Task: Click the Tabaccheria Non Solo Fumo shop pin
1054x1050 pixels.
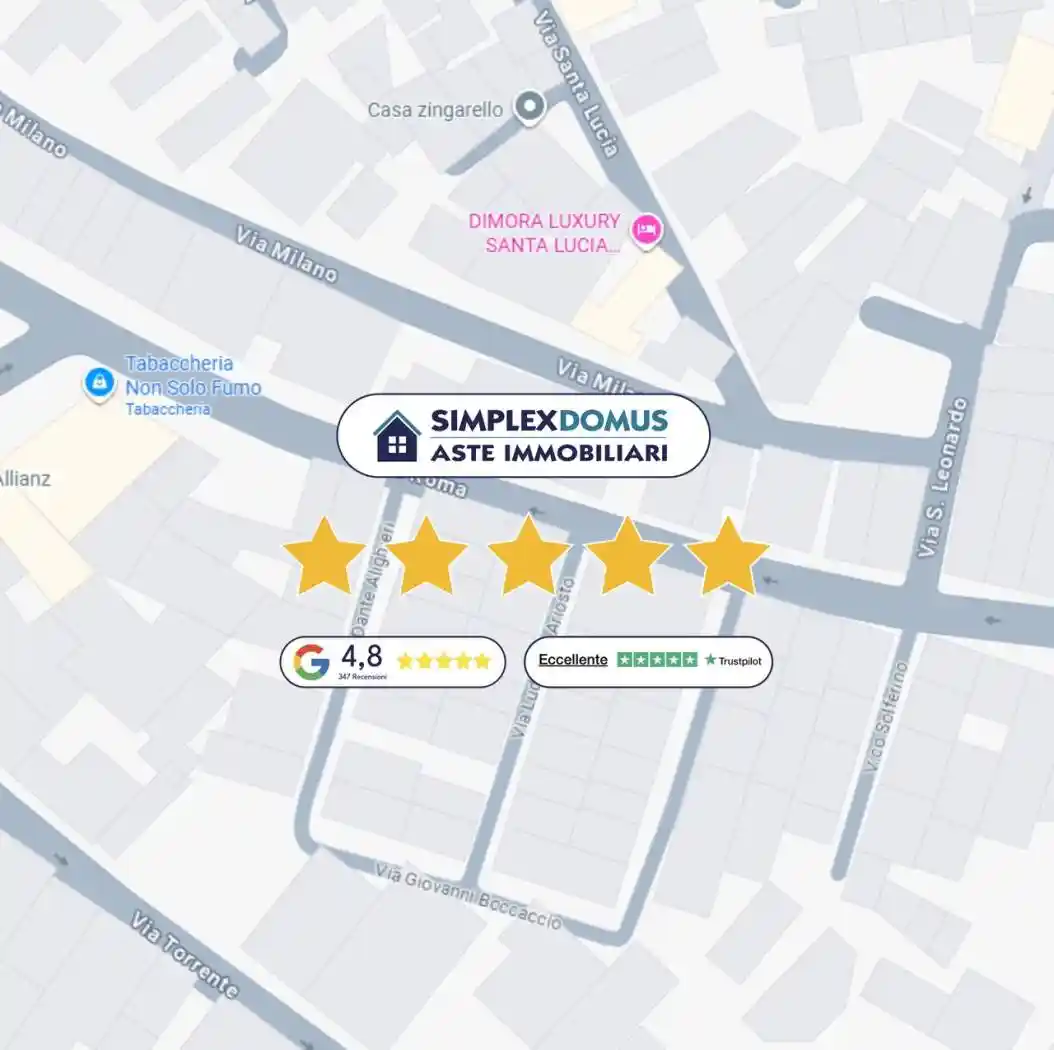Action: click(99, 384)
